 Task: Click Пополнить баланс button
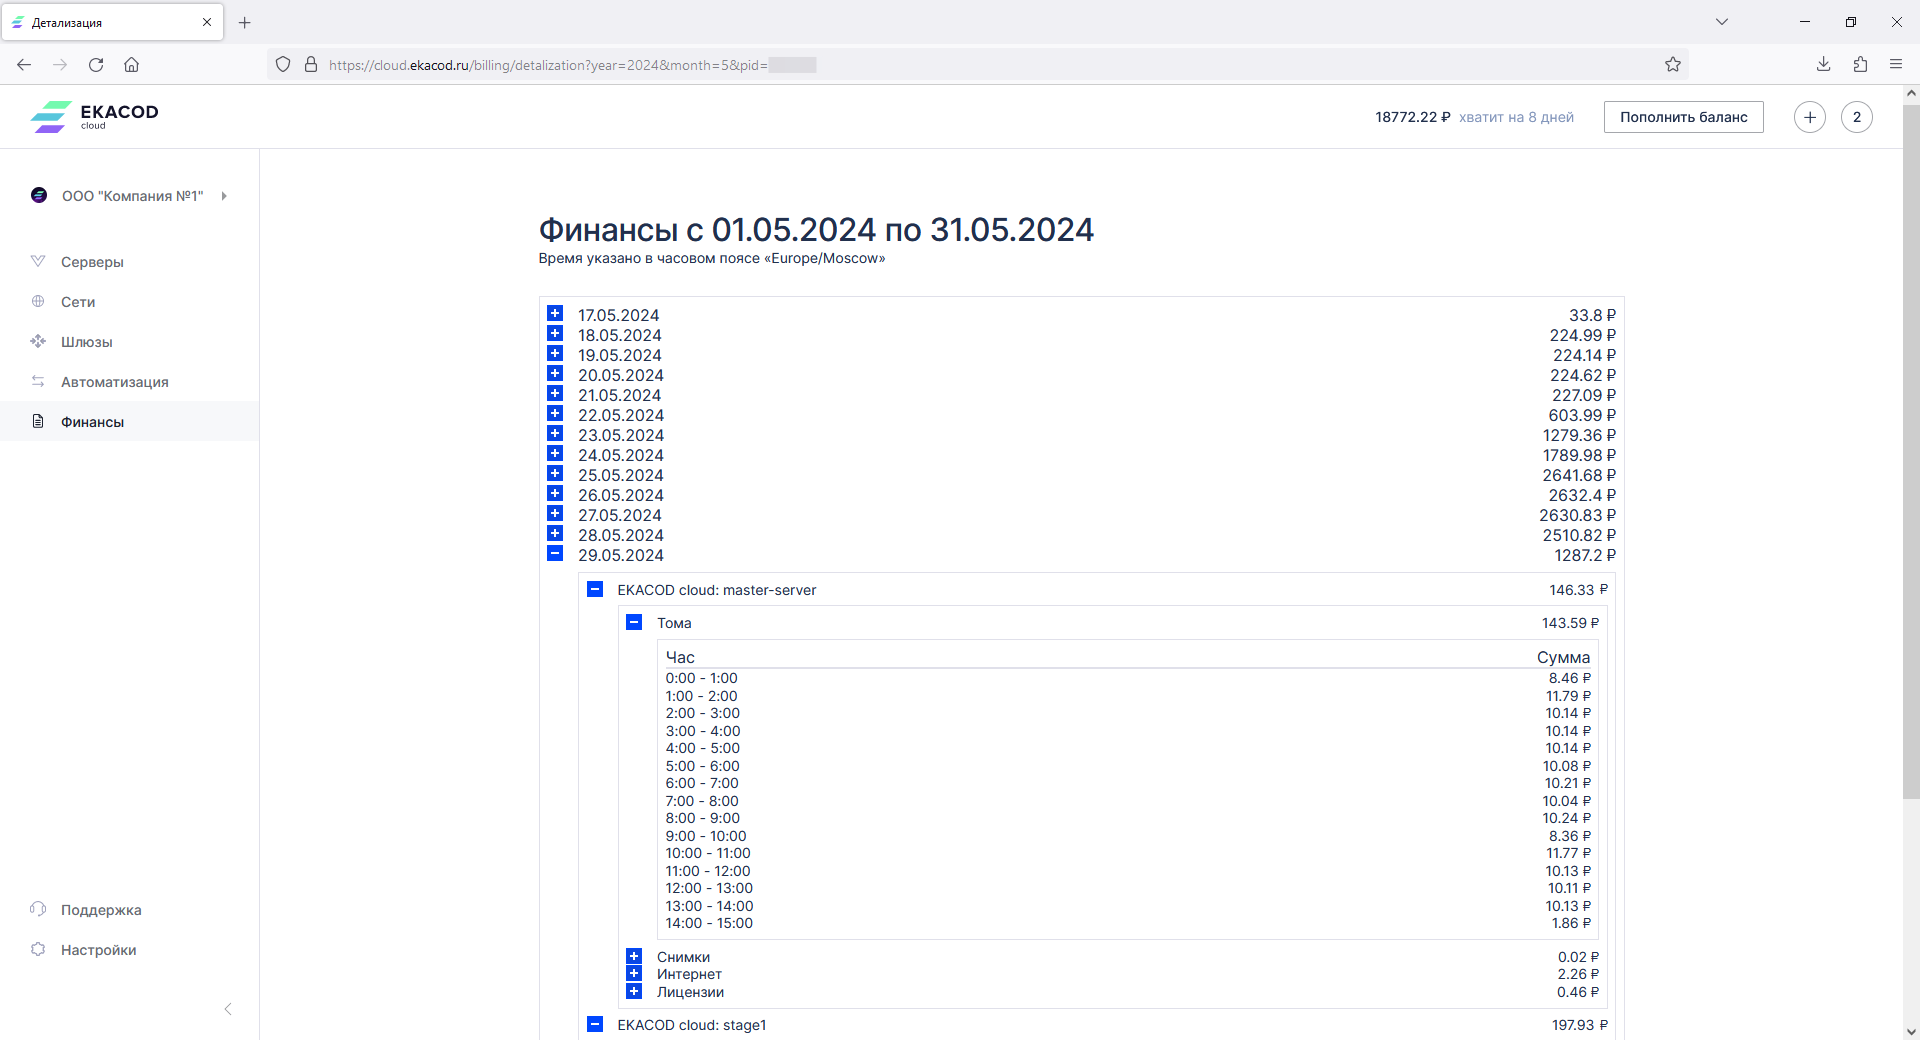(1683, 117)
